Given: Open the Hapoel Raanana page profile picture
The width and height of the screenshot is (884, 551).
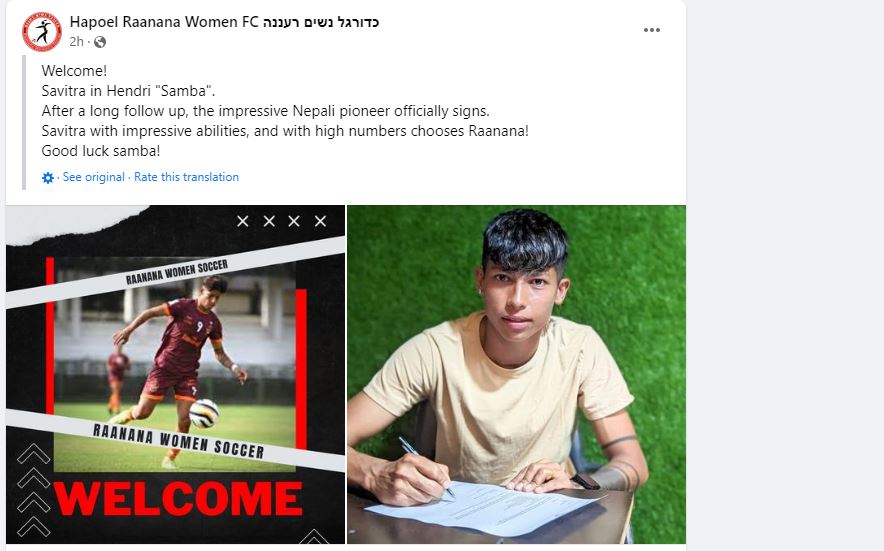Looking at the screenshot, I should [42, 32].
